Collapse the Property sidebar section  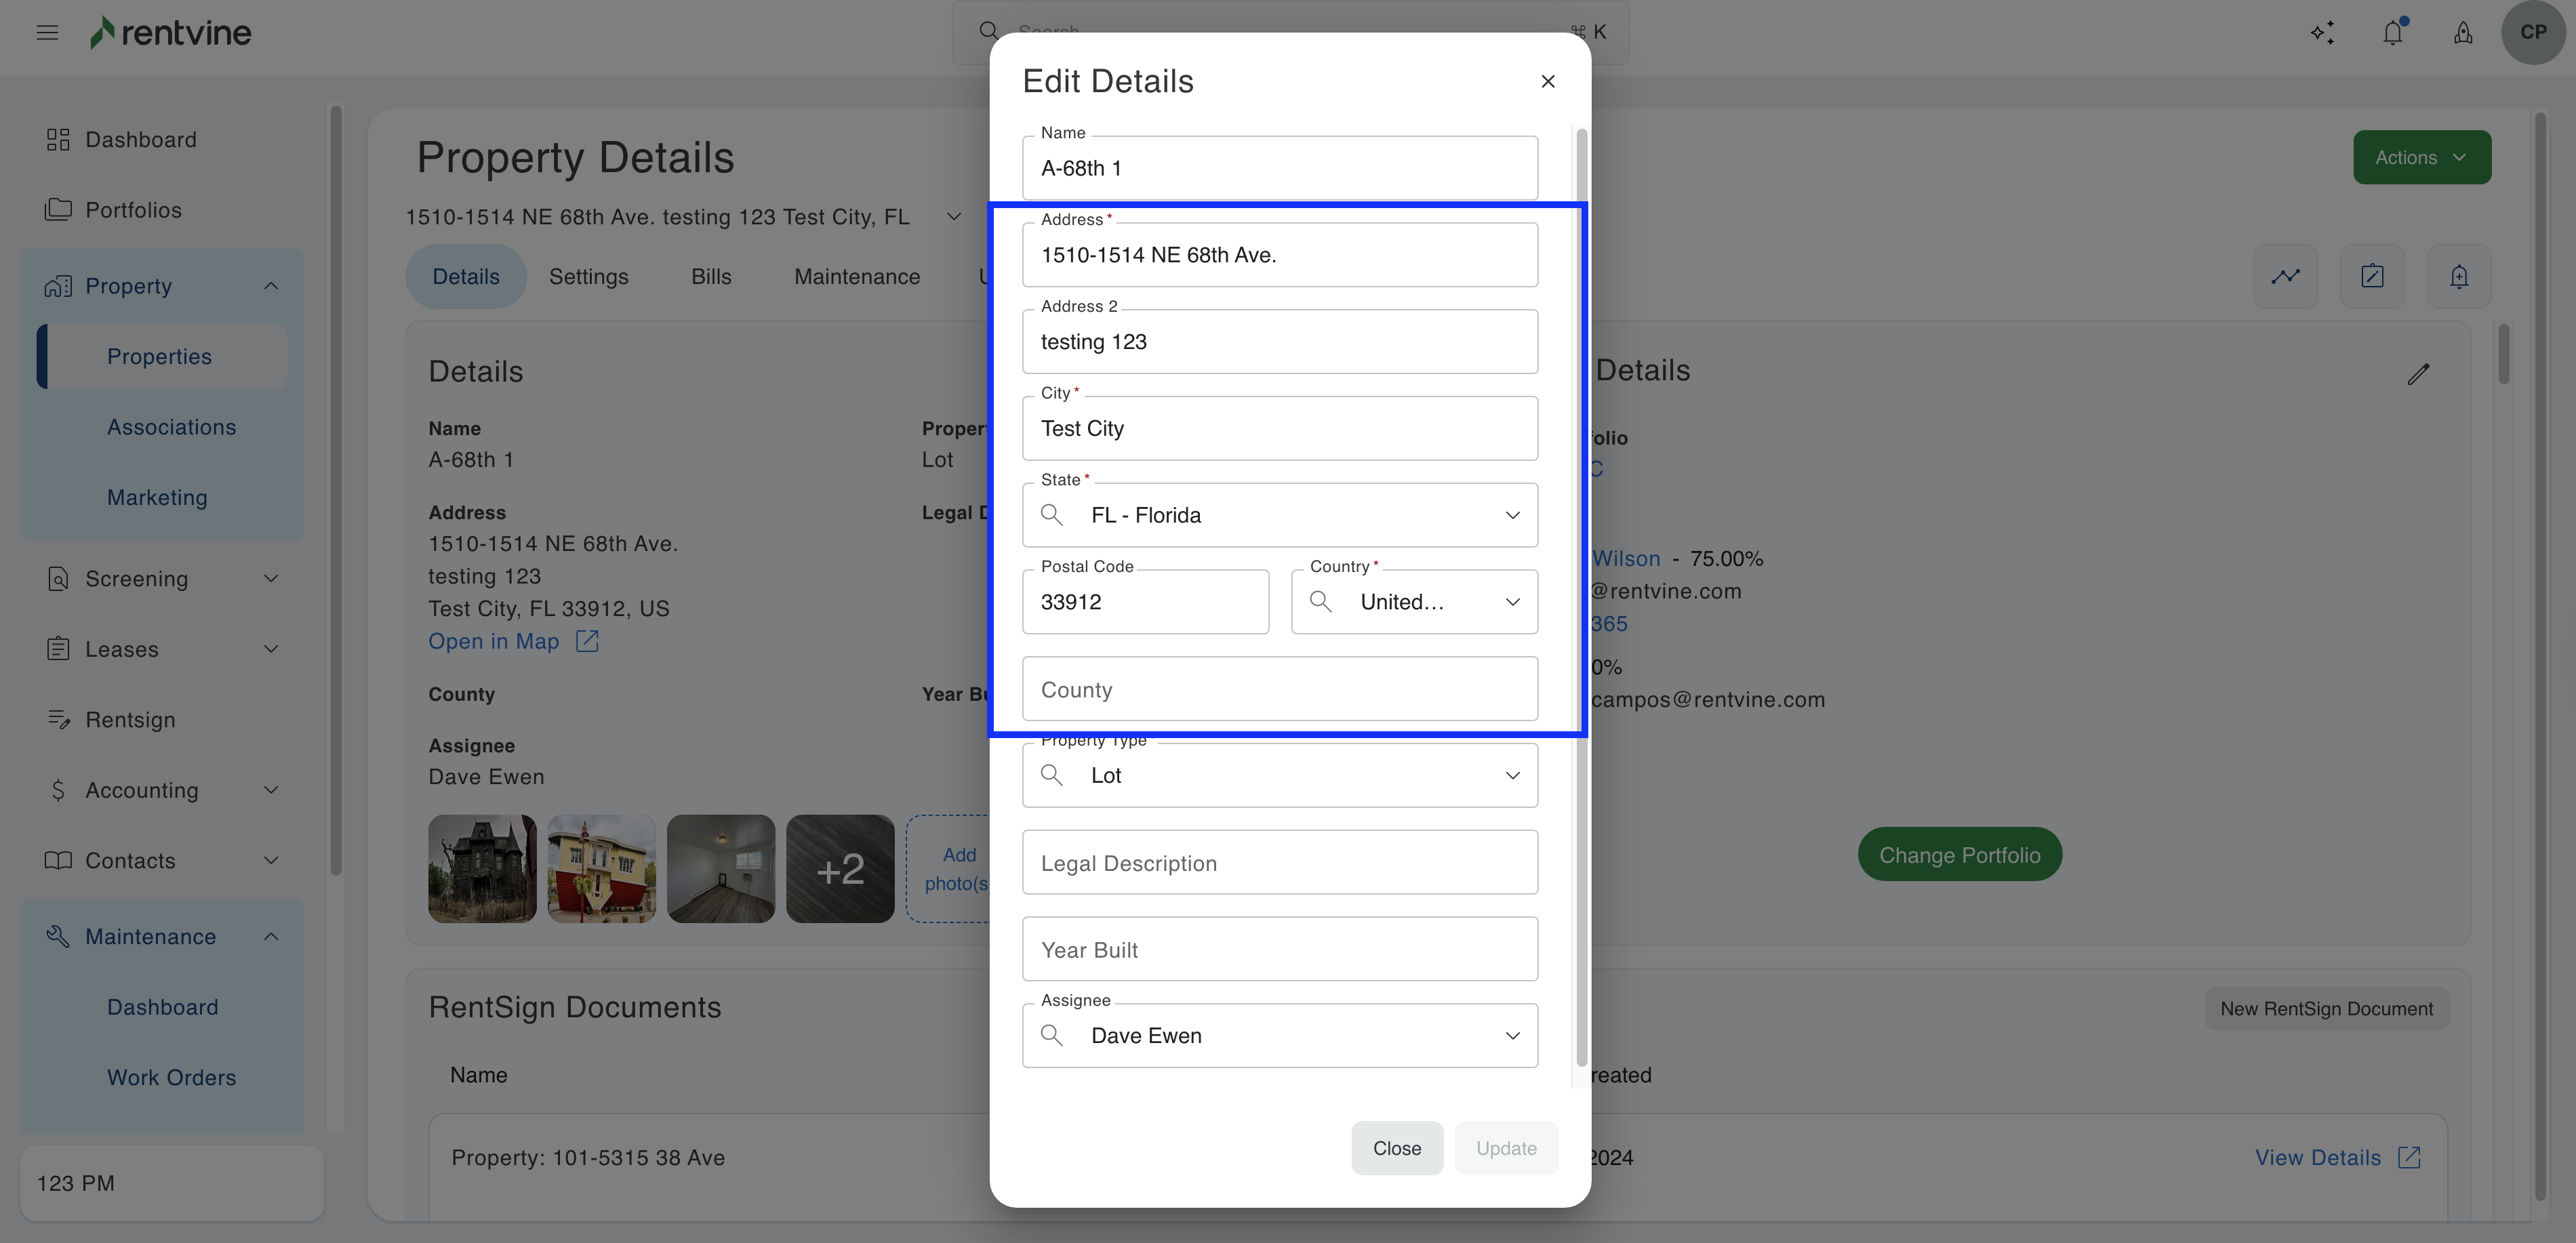tap(271, 286)
